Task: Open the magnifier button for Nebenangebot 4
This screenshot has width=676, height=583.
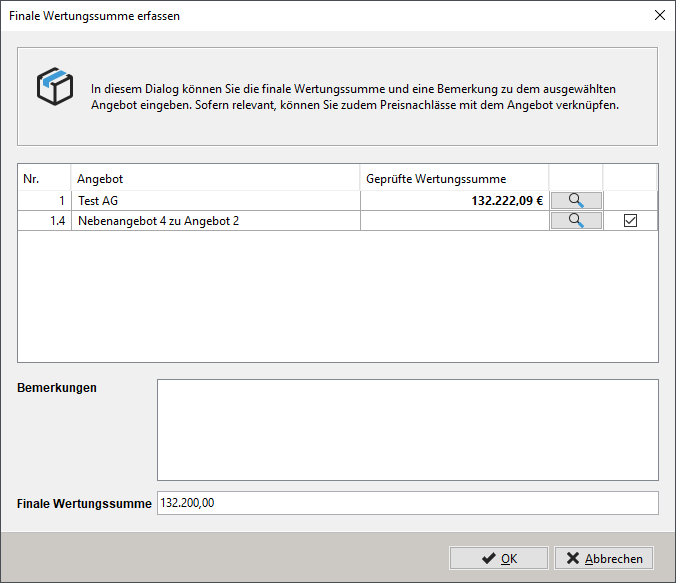Action: click(576, 220)
